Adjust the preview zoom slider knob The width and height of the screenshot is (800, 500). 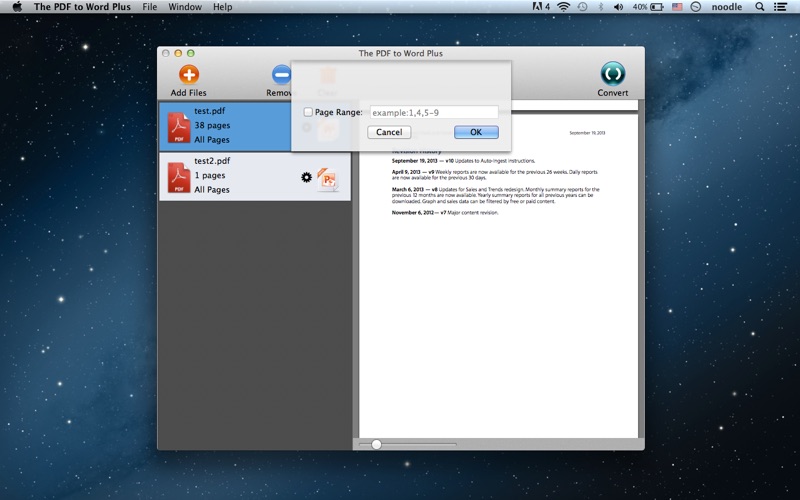(376, 444)
